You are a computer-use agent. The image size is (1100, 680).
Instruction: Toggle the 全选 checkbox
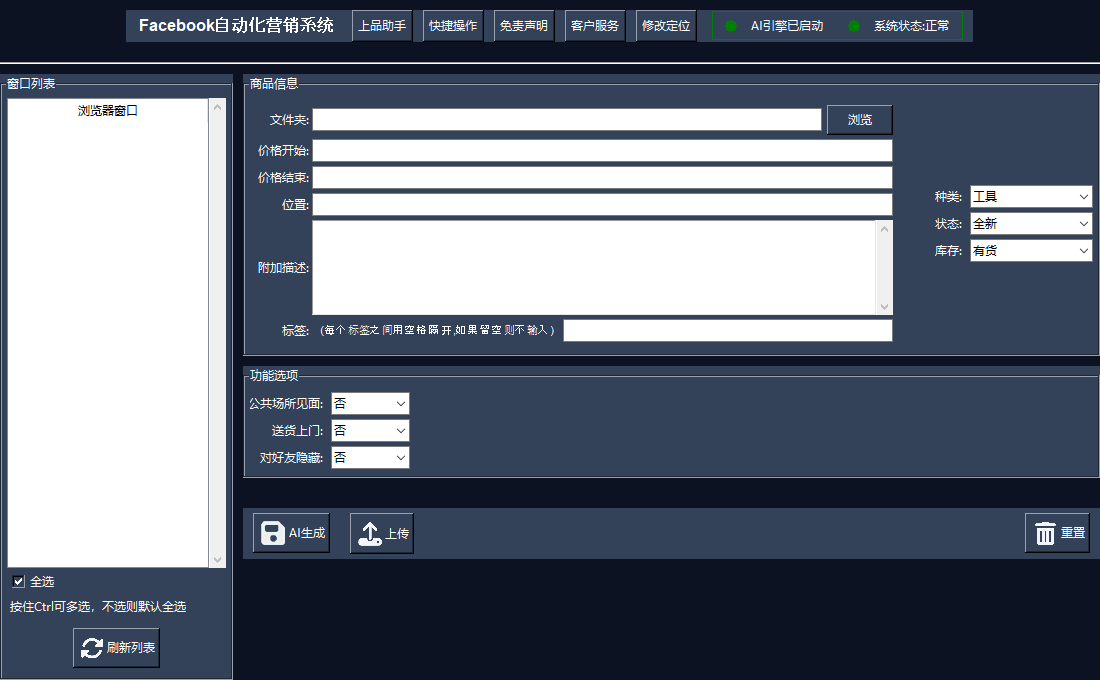coord(18,581)
